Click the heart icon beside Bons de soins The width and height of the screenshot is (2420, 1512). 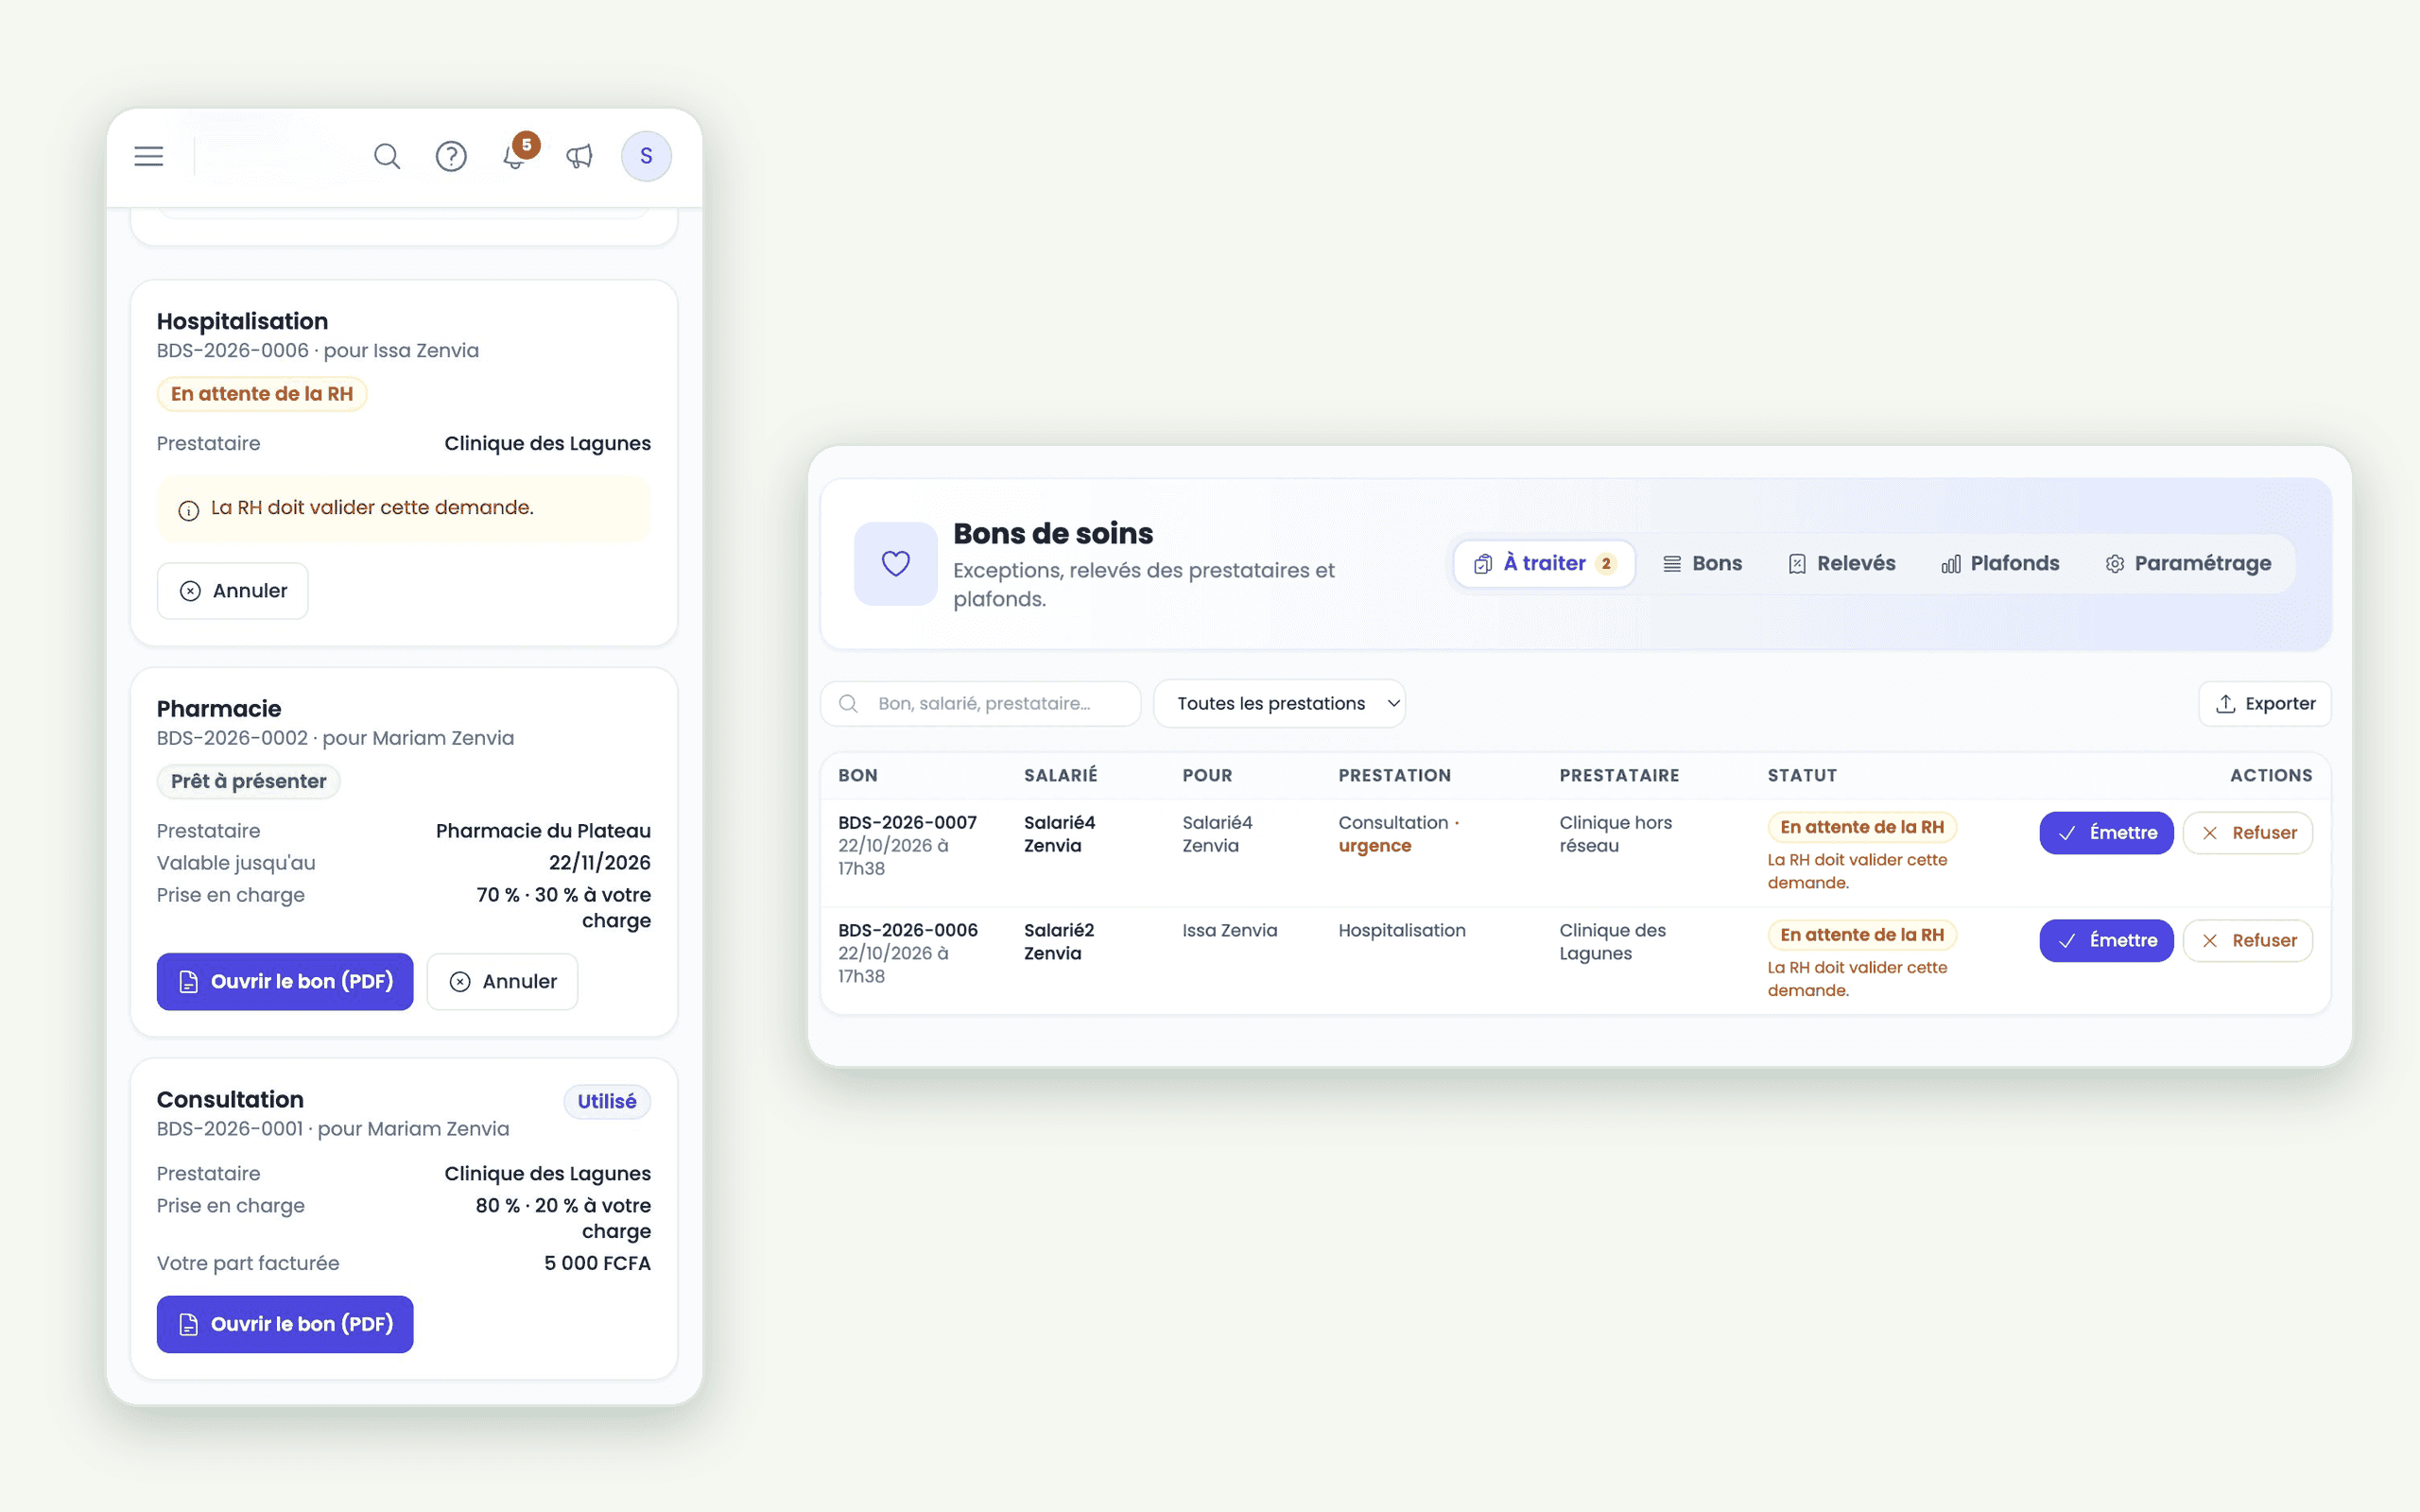[x=896, y=564]
